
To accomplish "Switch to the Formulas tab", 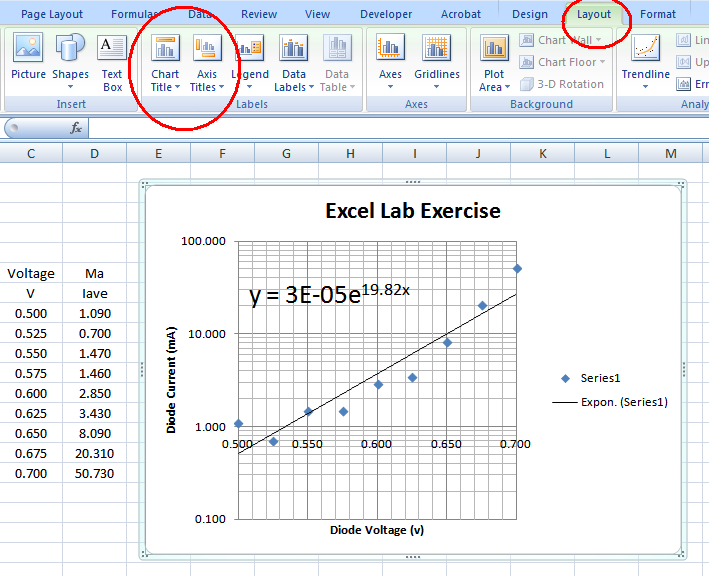I will pos(134,14).
